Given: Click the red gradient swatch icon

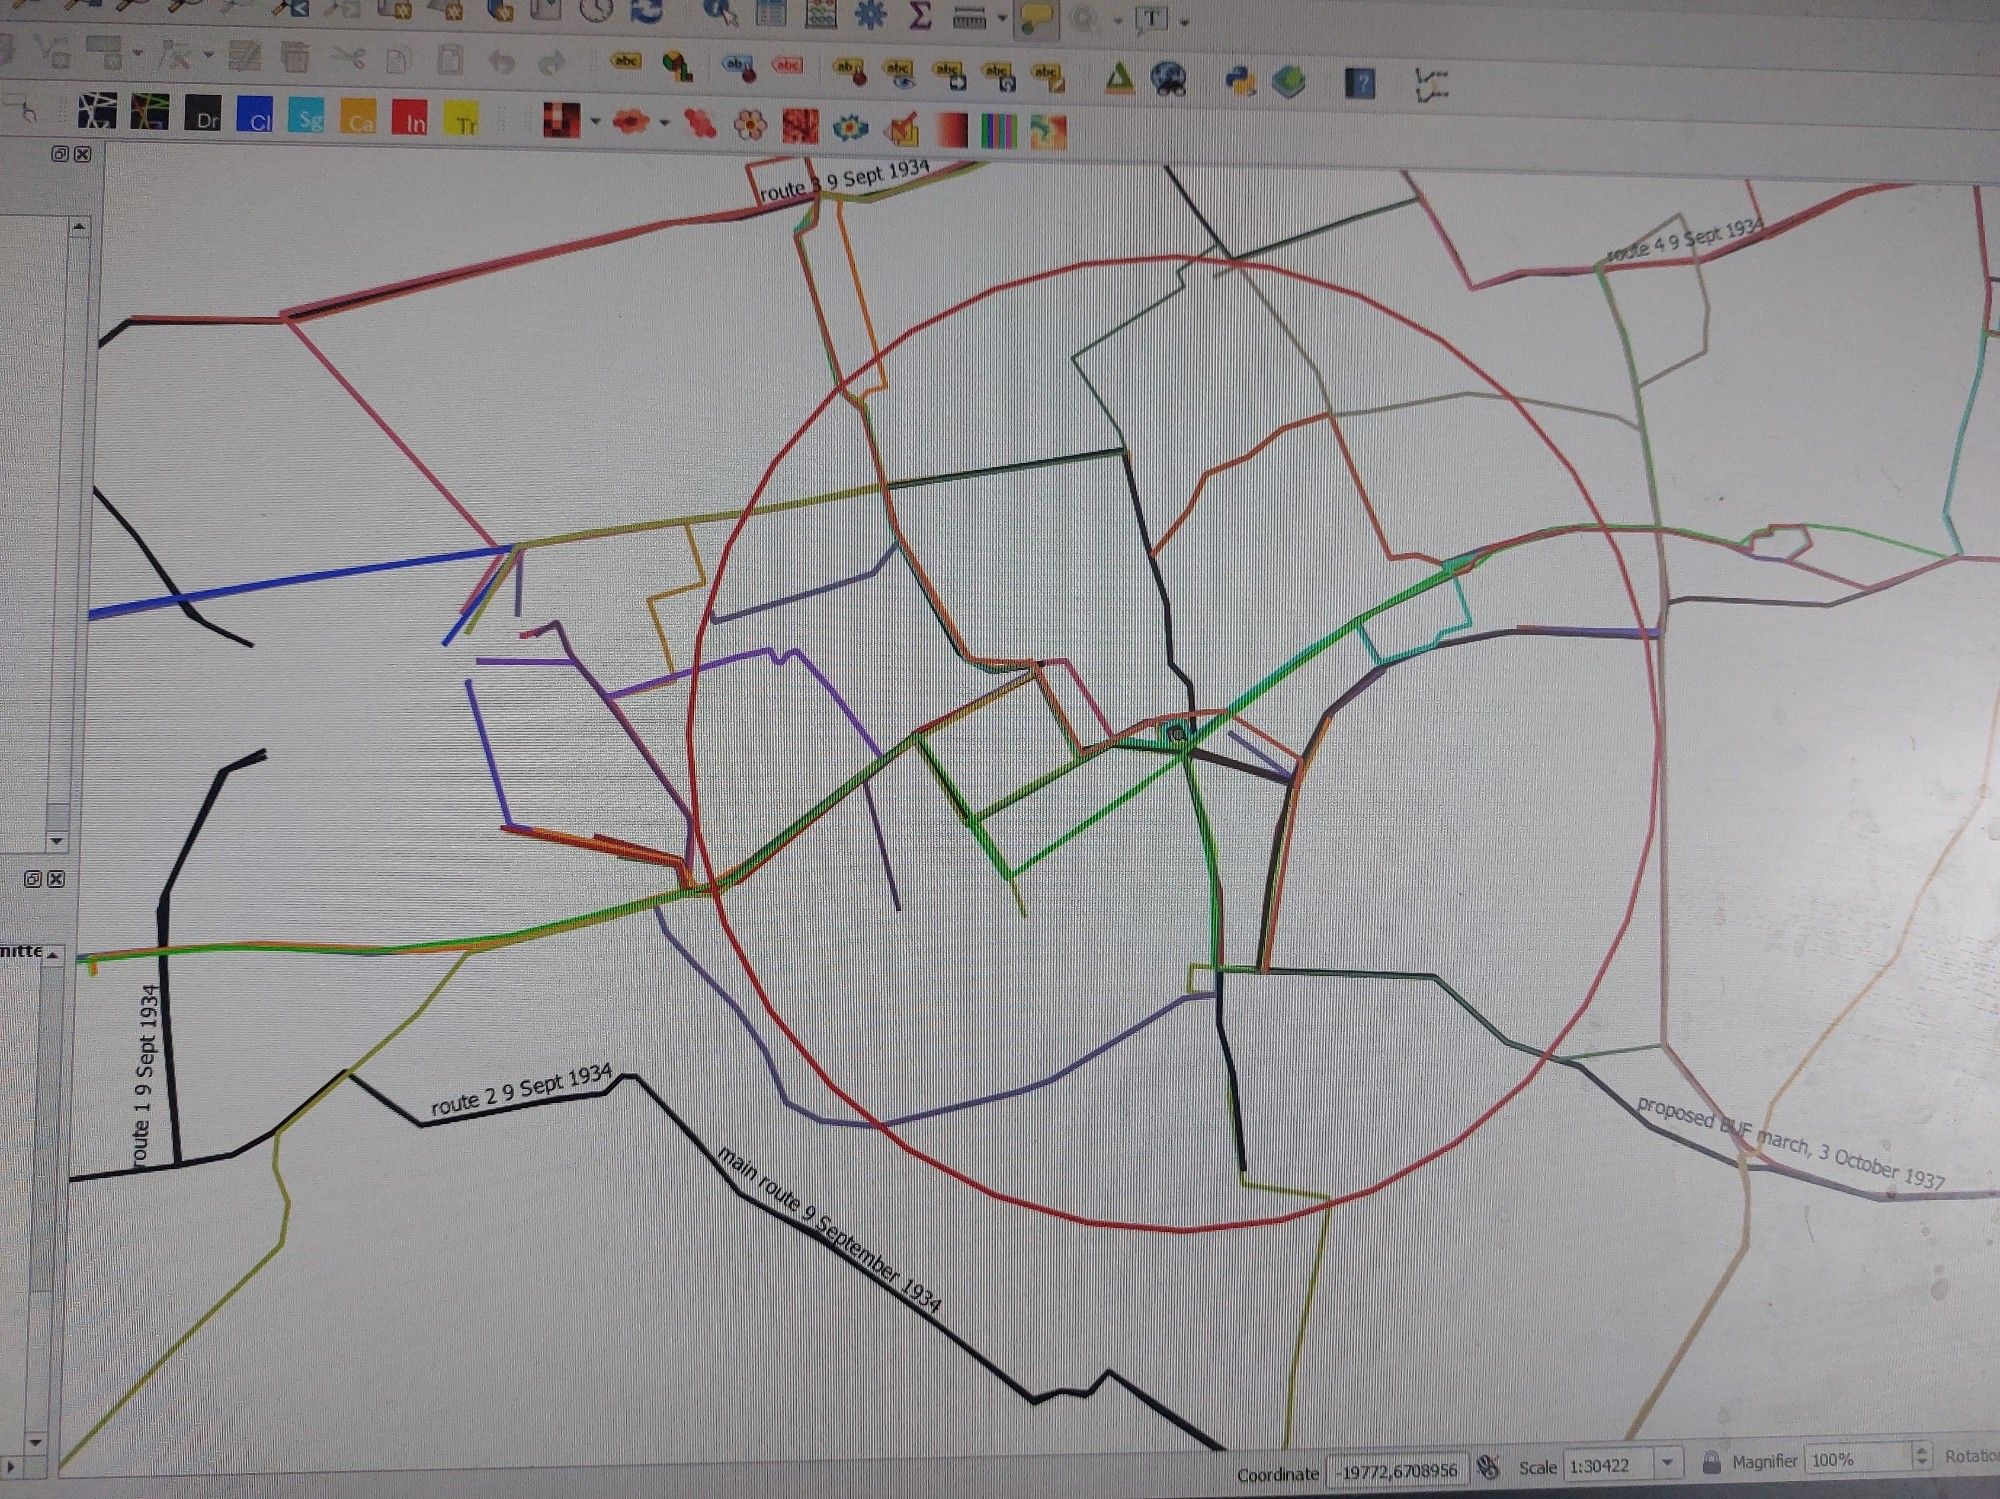Looking at the screenshot, I should [951, 130].
